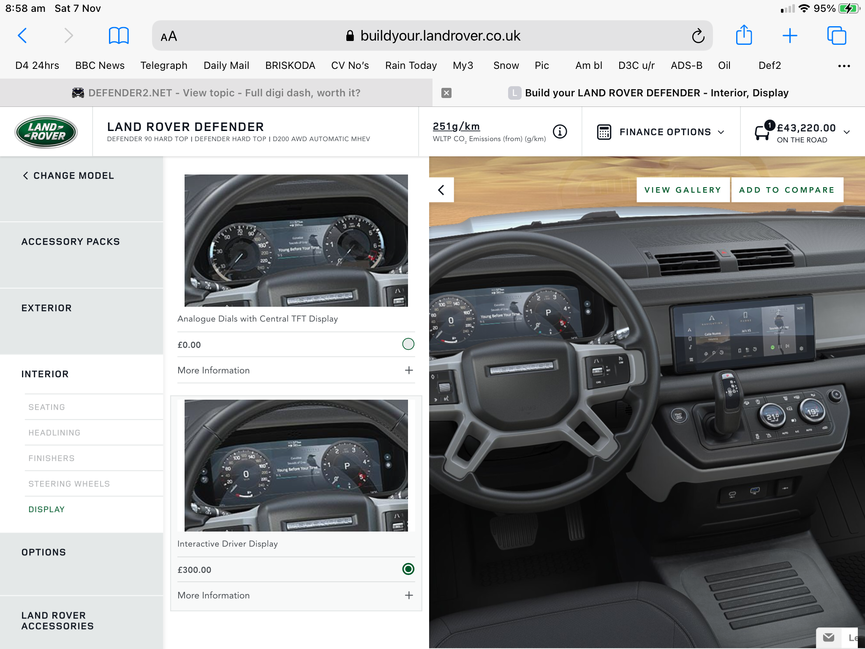Image resolution: width=865 pixels, height=649 pixels.
Task: Go back via Change Model
Action: 68,175
